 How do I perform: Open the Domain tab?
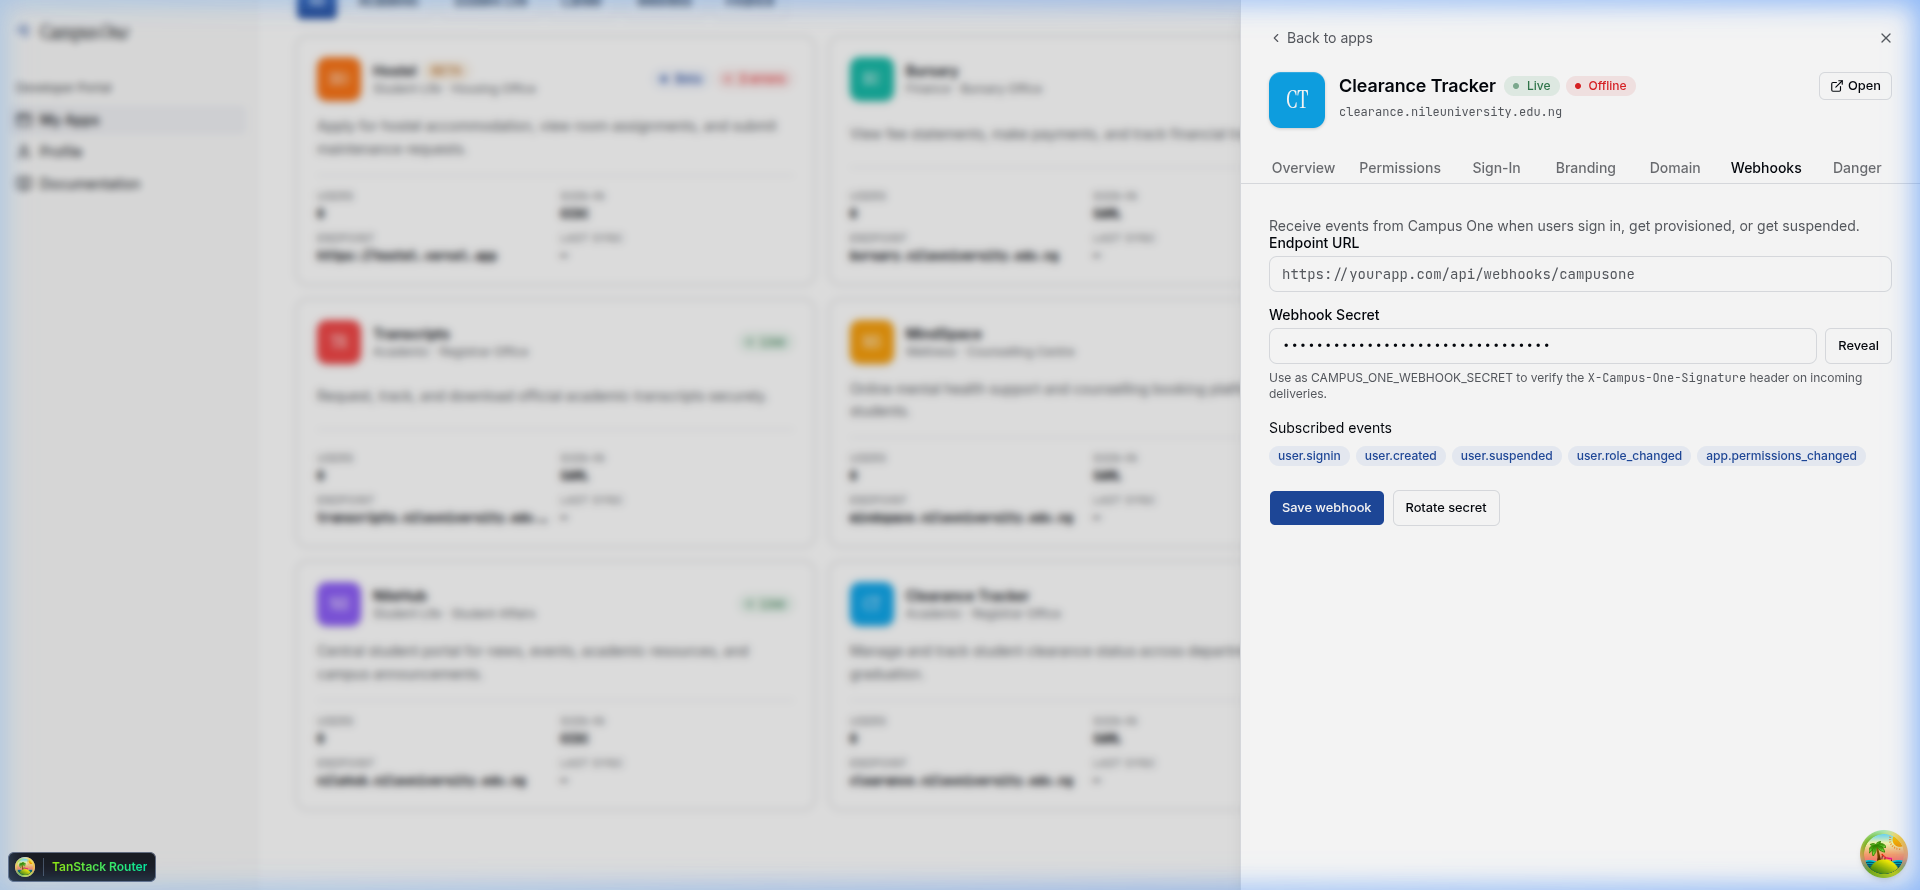pyautogui.click(x=1675, y=168)
